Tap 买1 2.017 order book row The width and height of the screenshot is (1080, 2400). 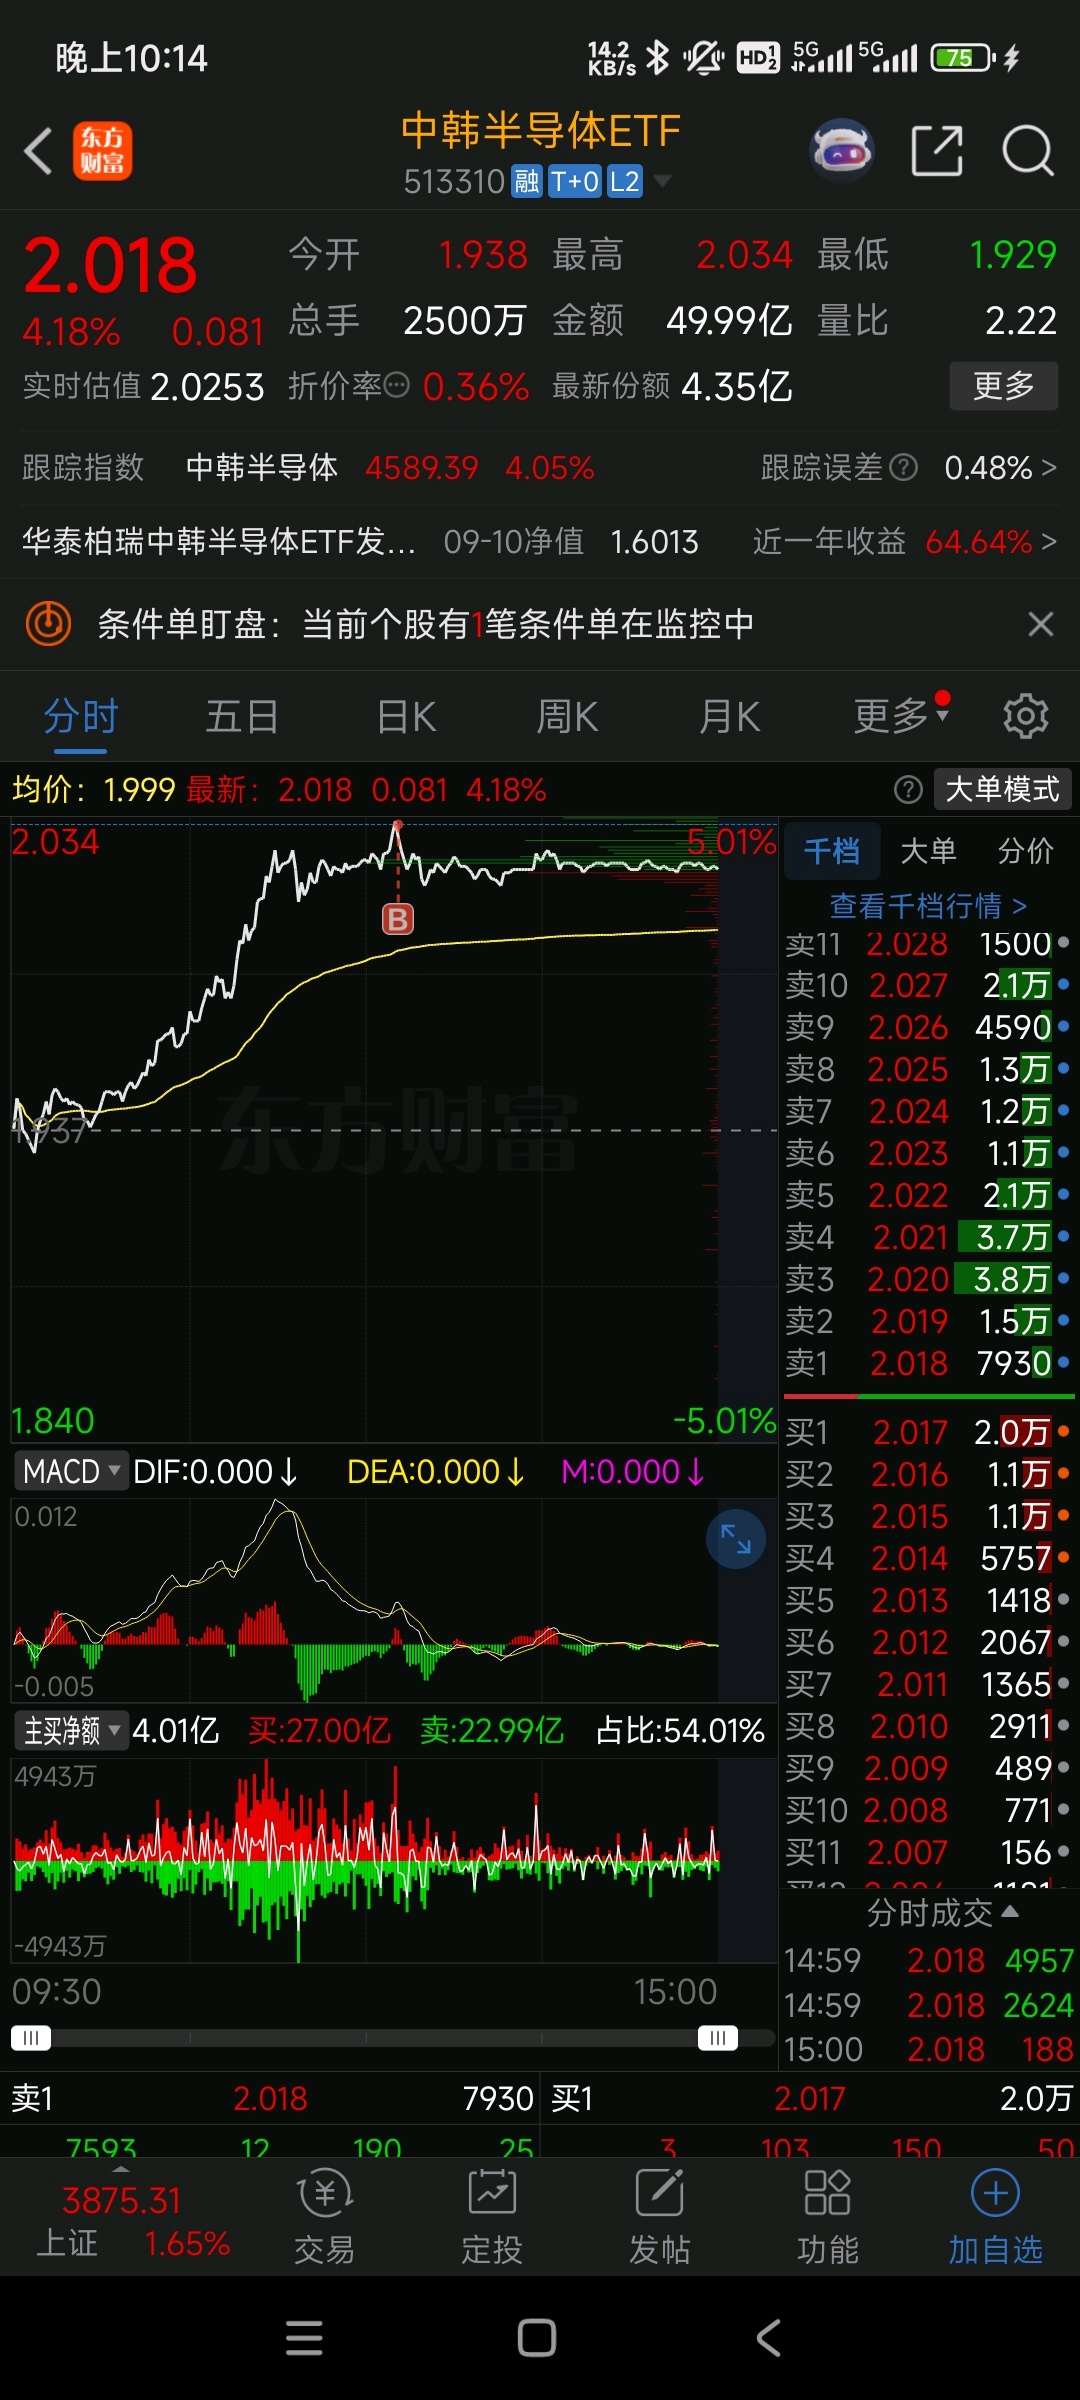[x=928, y=1432]
